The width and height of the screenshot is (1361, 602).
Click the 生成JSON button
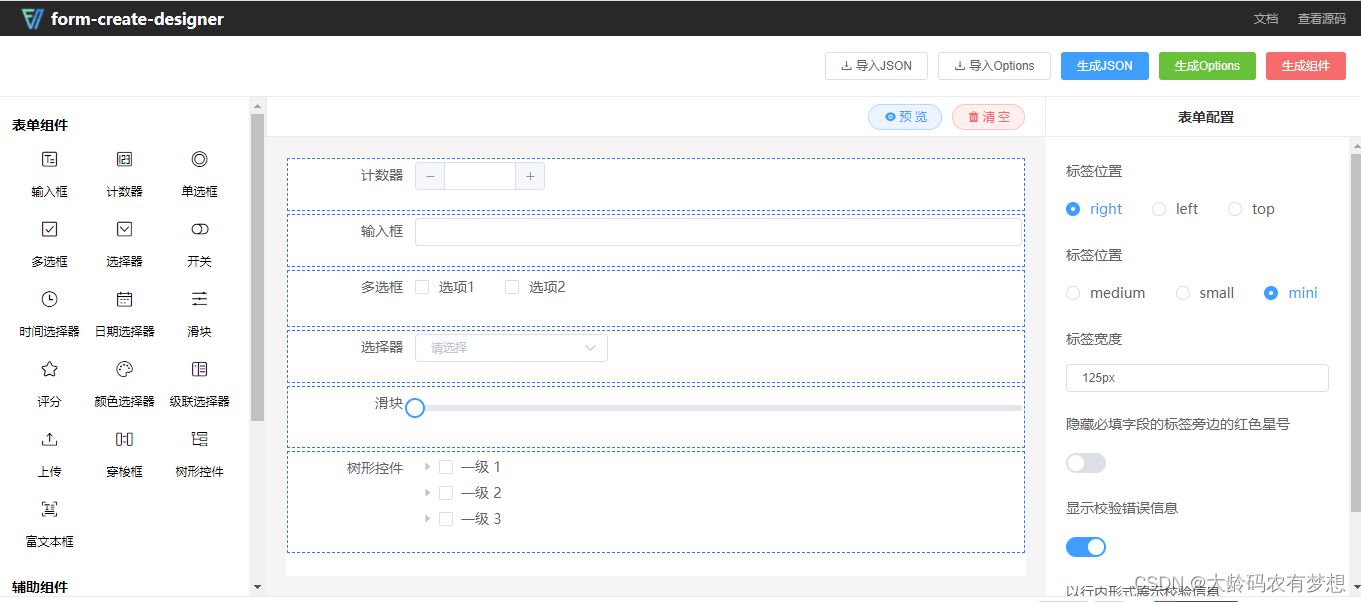pos(1104,65)
